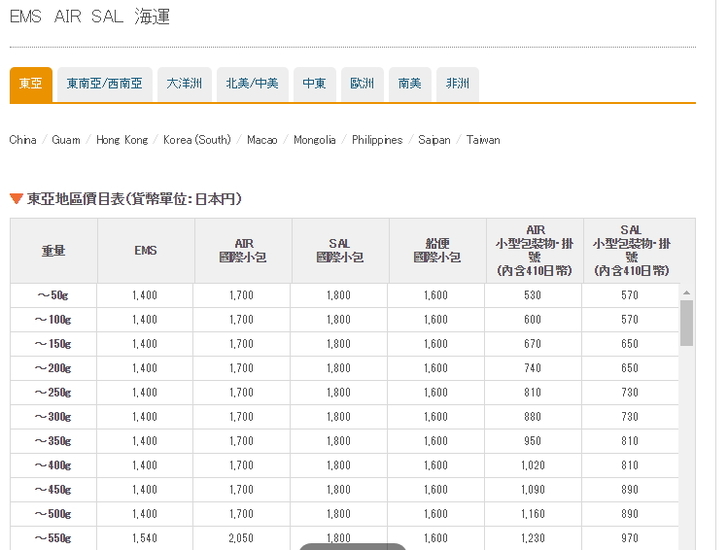Click the Taiwan link

(x=483, y=140)
